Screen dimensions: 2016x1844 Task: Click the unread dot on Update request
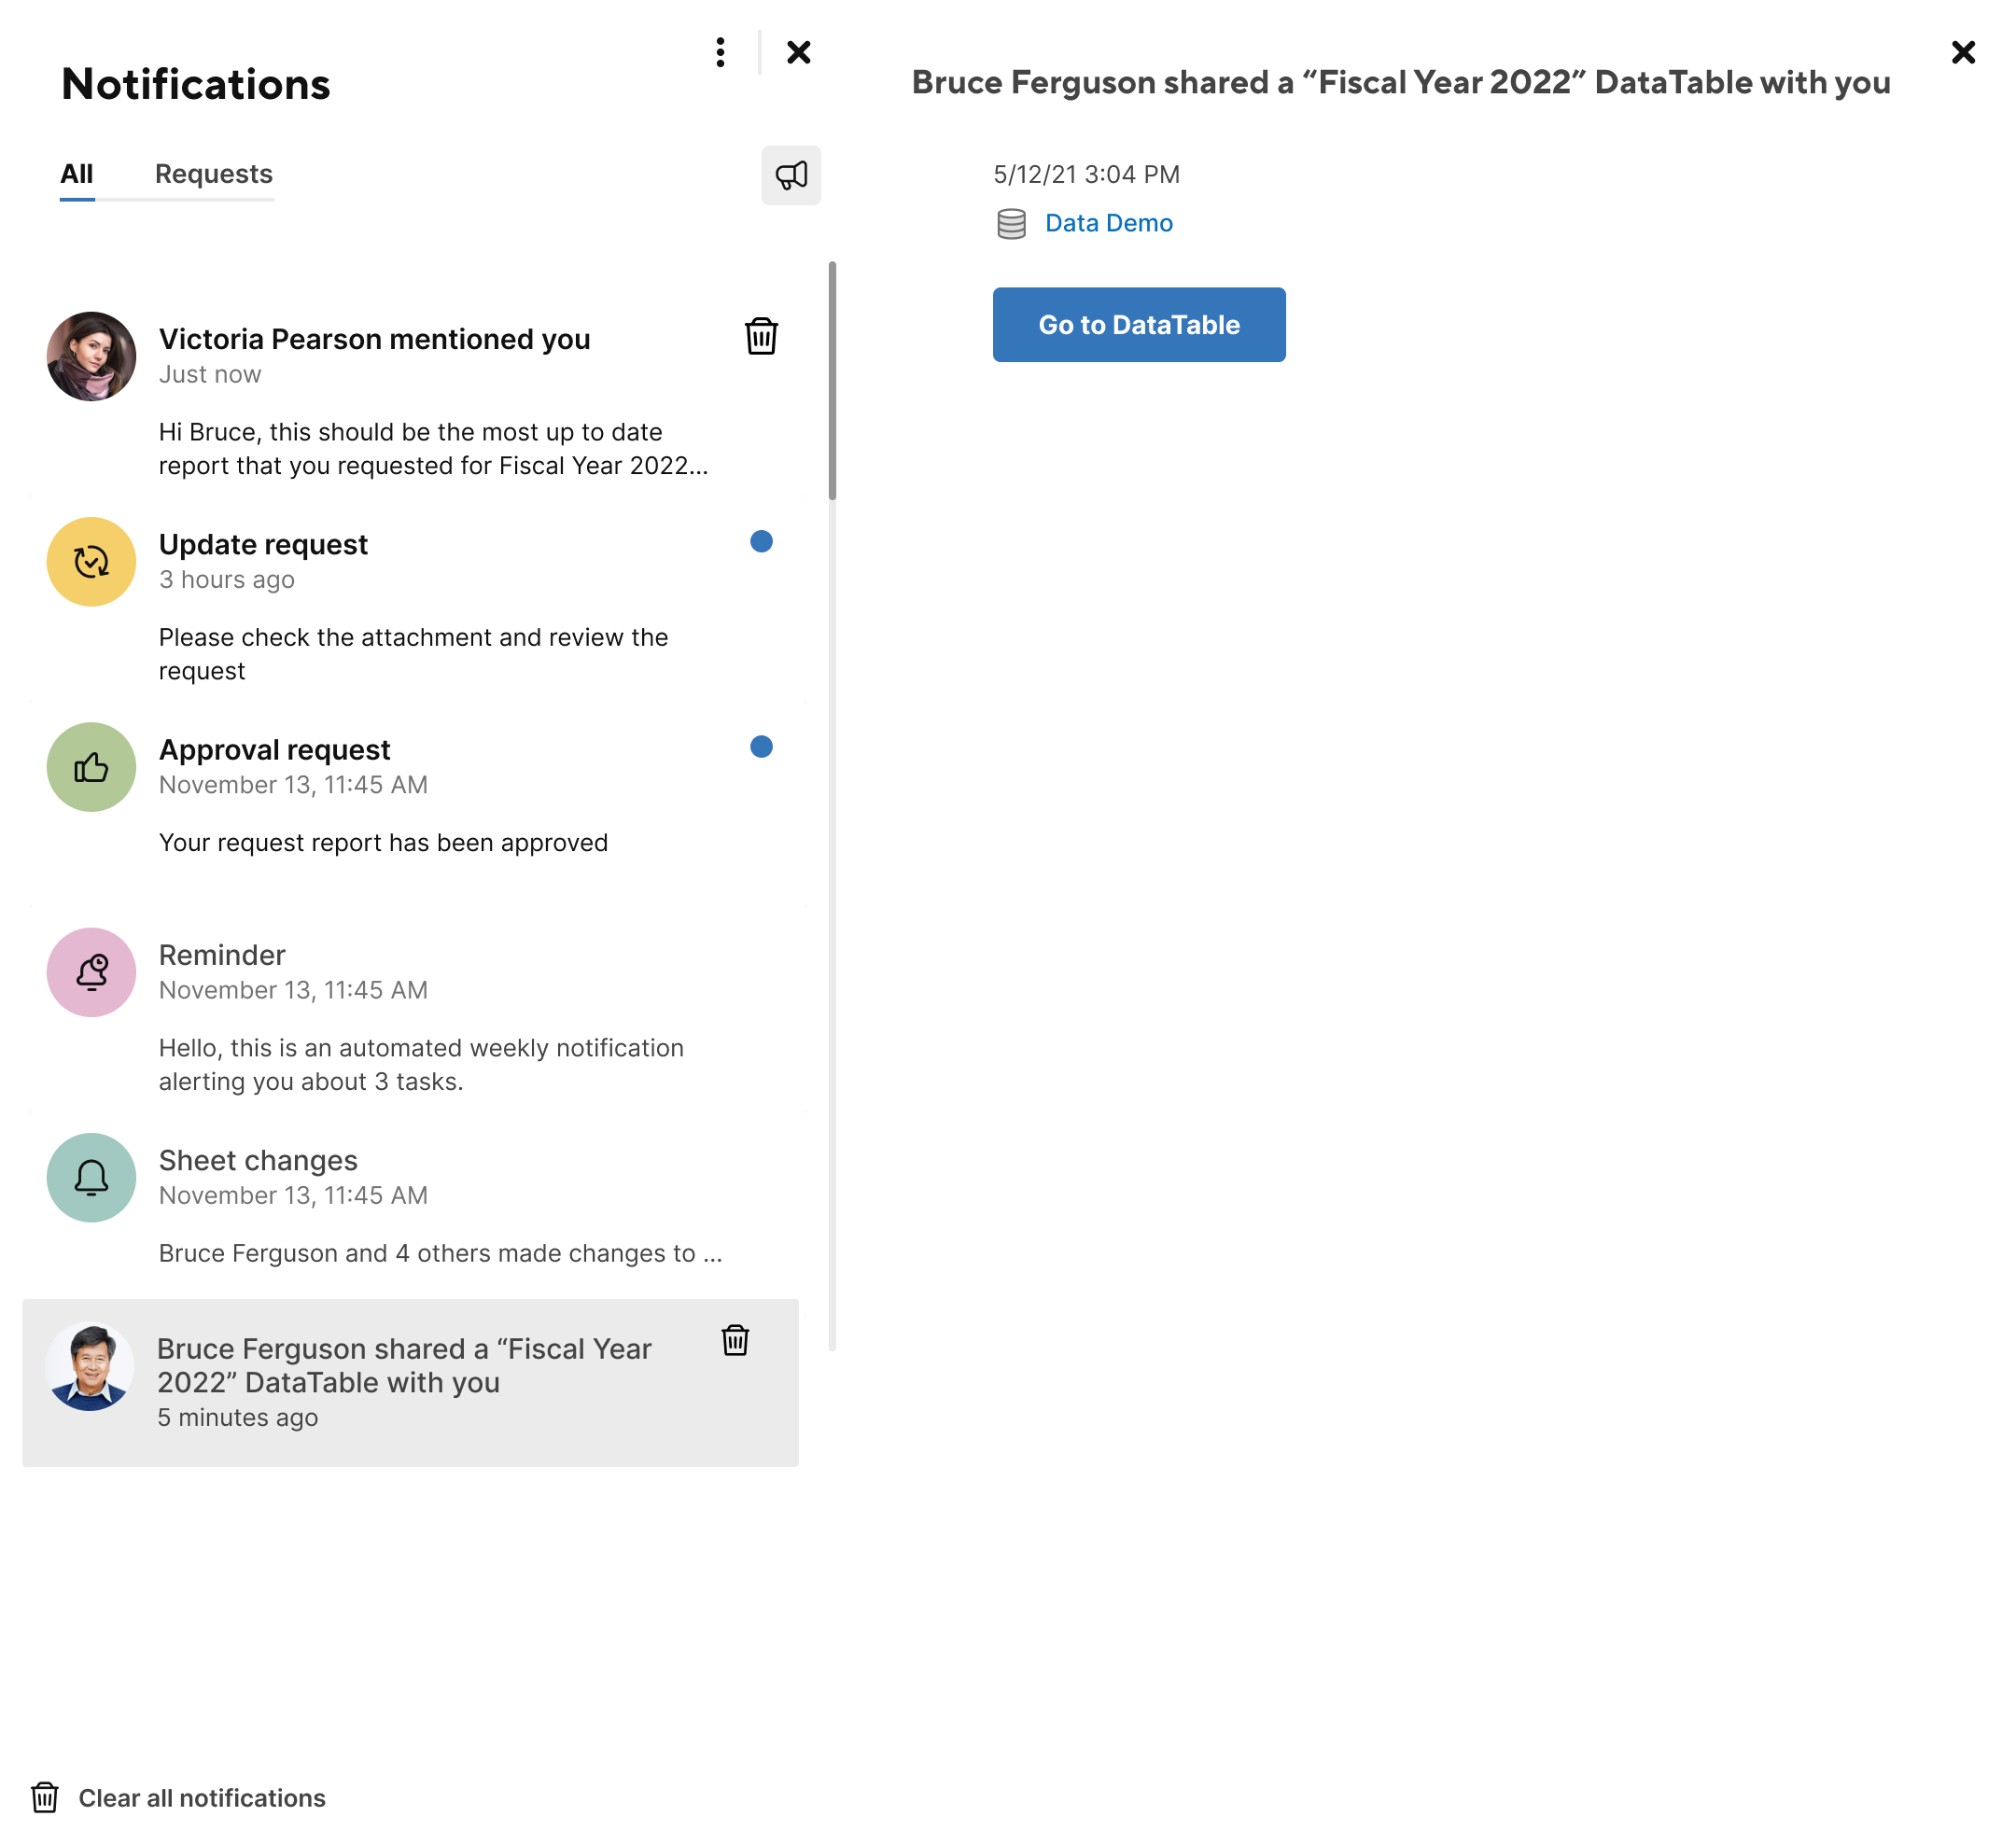761,541
